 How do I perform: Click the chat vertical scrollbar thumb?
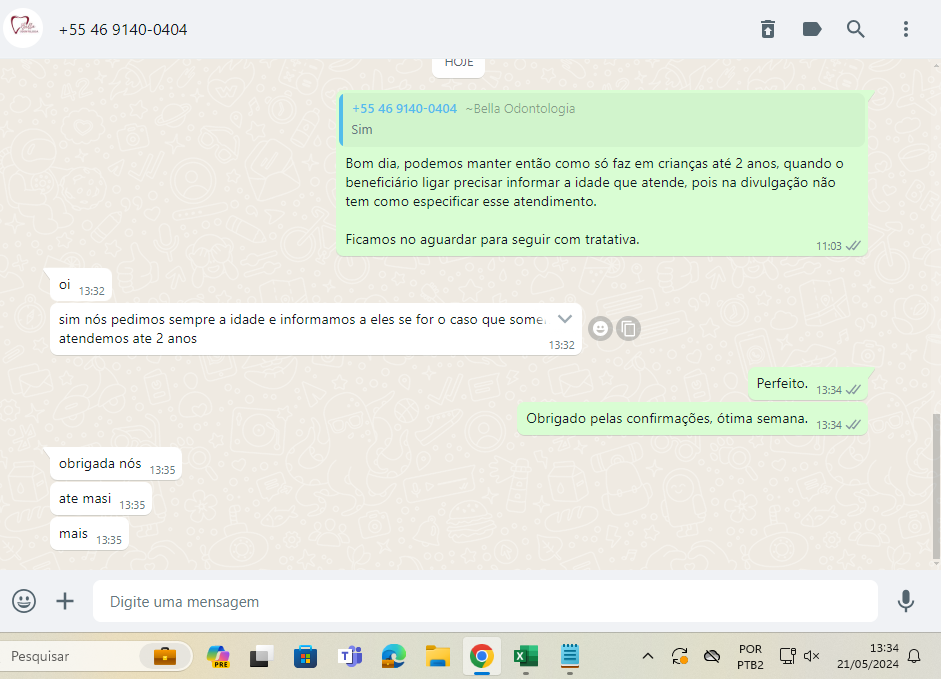(936, 486)
